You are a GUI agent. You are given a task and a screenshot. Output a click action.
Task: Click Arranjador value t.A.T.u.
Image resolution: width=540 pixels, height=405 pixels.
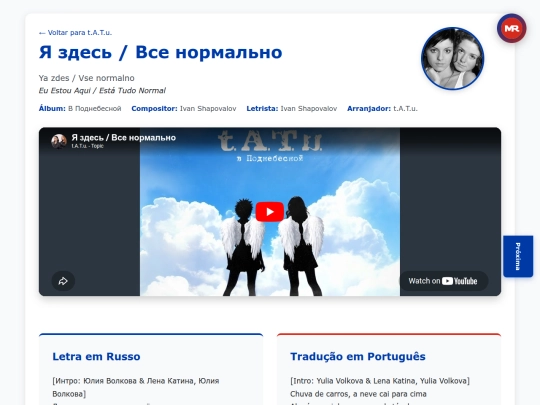(405, 108)
